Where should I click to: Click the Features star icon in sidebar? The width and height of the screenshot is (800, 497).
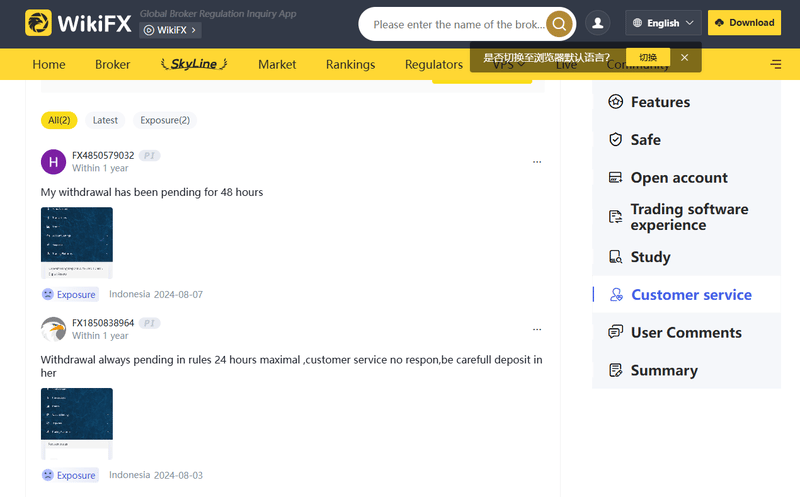pos(616,102)
